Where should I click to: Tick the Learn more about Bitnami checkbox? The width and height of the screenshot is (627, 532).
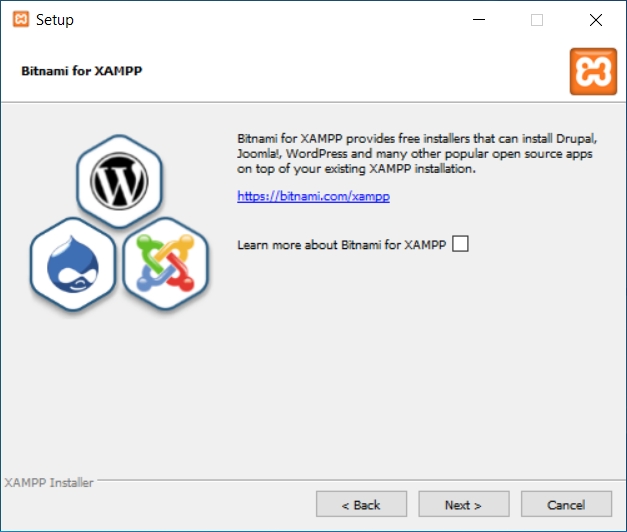coord(460,244)
